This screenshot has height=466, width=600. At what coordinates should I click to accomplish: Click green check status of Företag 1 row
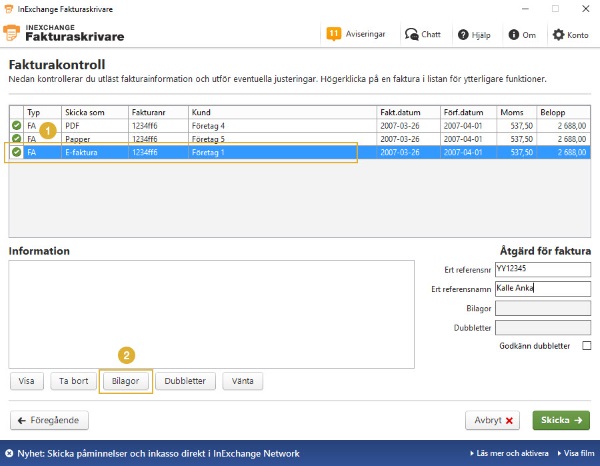pyautogui.click(x=16, y=152)
